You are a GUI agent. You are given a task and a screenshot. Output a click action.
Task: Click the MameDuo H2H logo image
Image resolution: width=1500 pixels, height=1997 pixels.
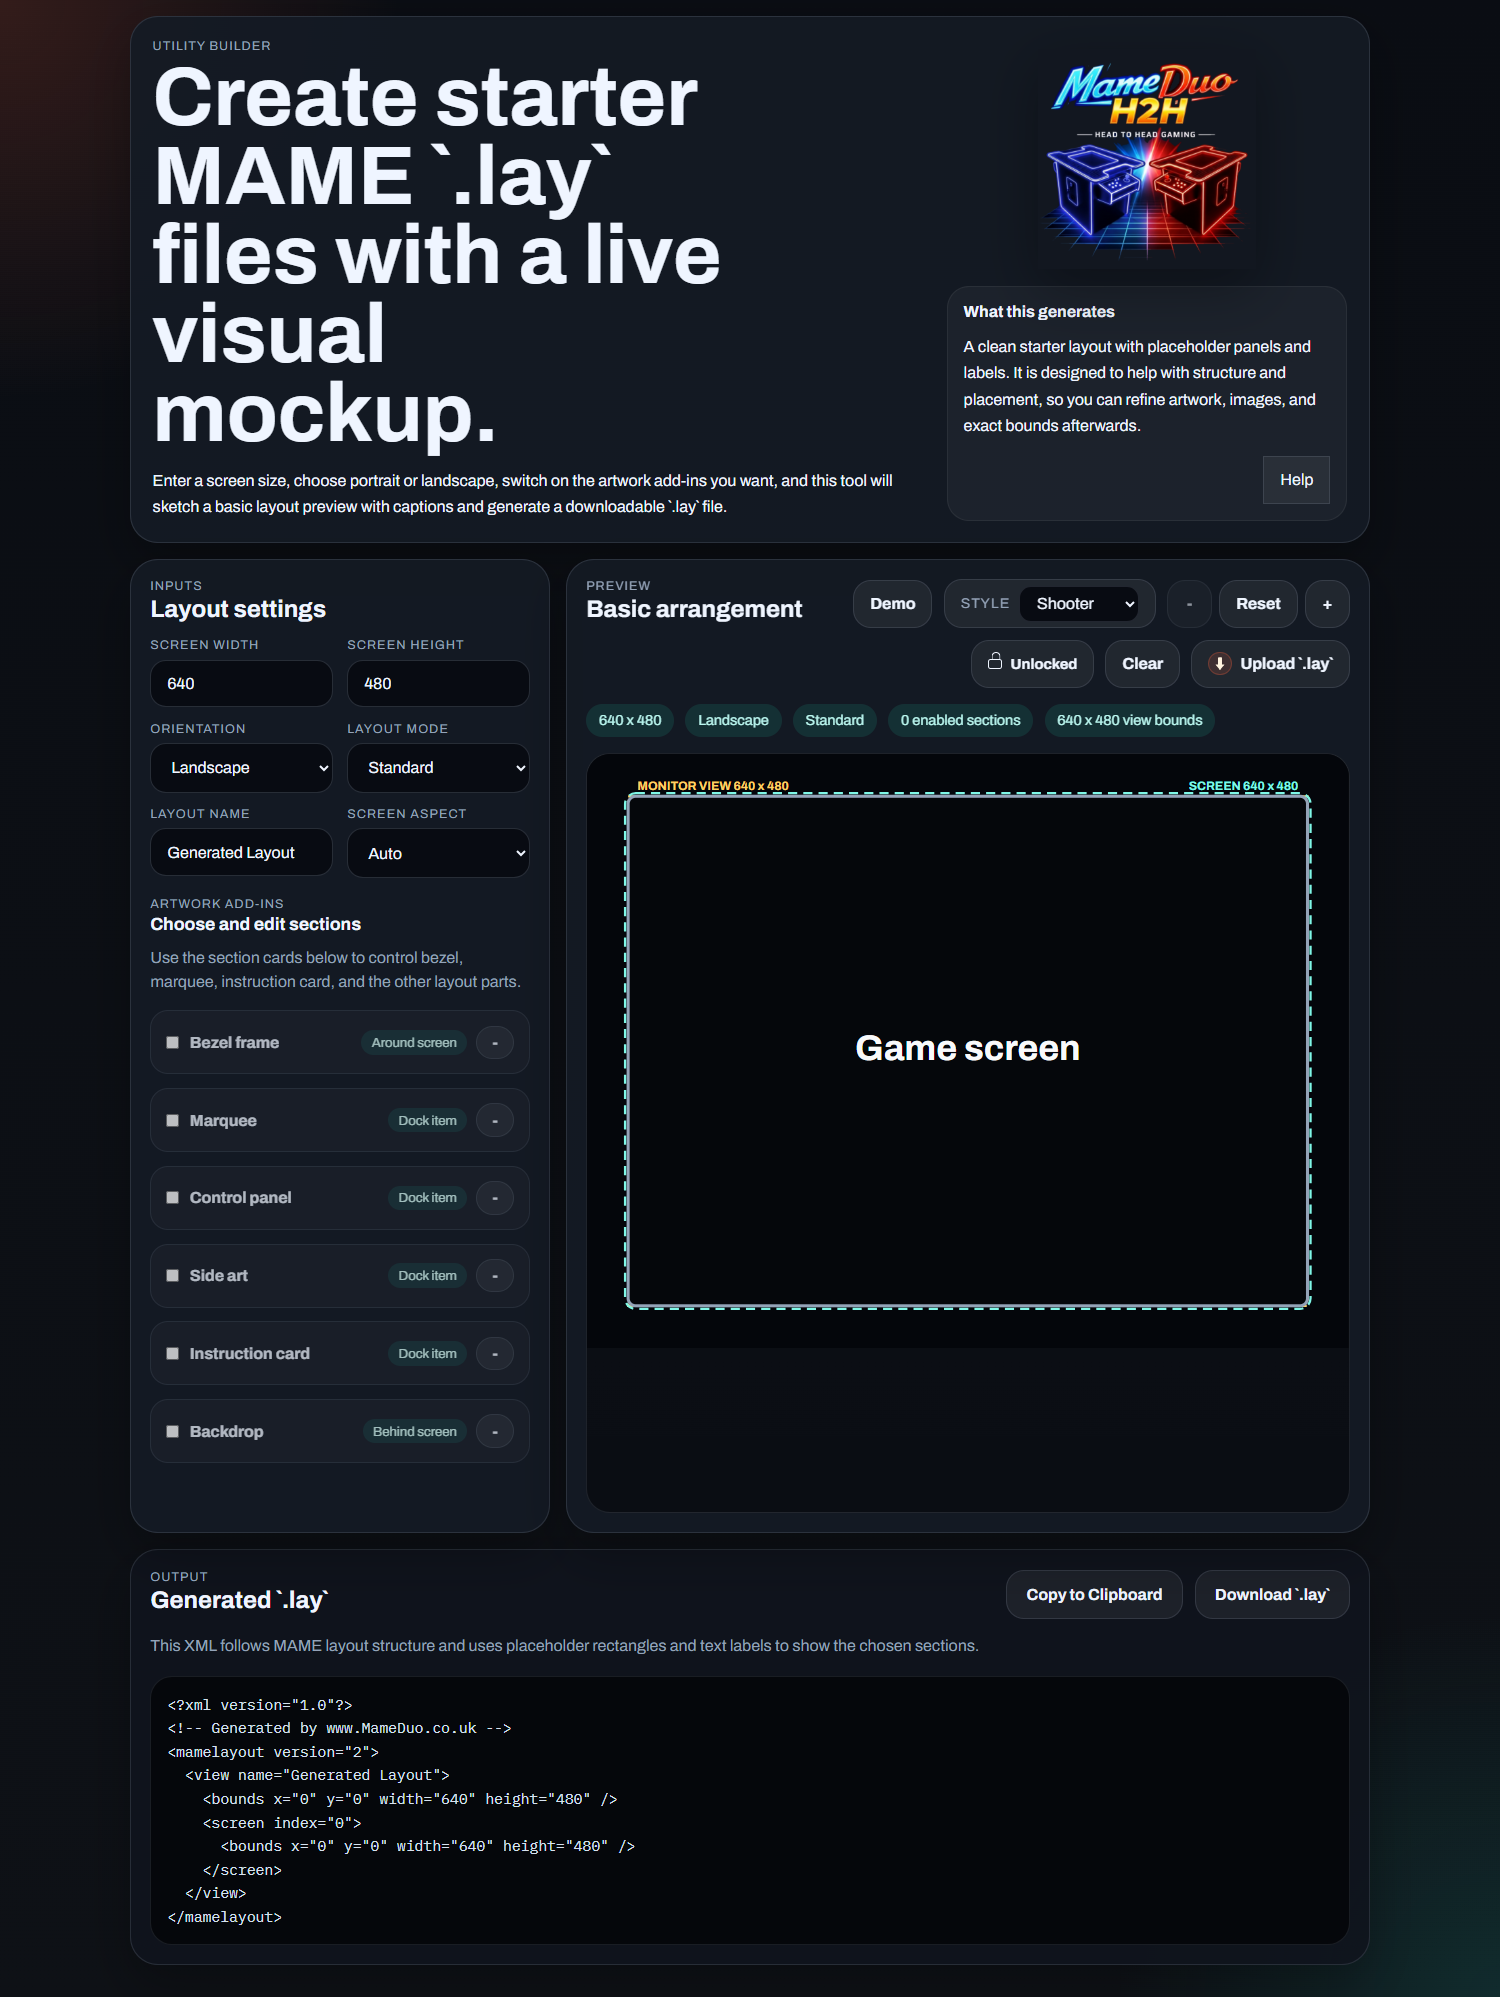tap(1147, 158)
